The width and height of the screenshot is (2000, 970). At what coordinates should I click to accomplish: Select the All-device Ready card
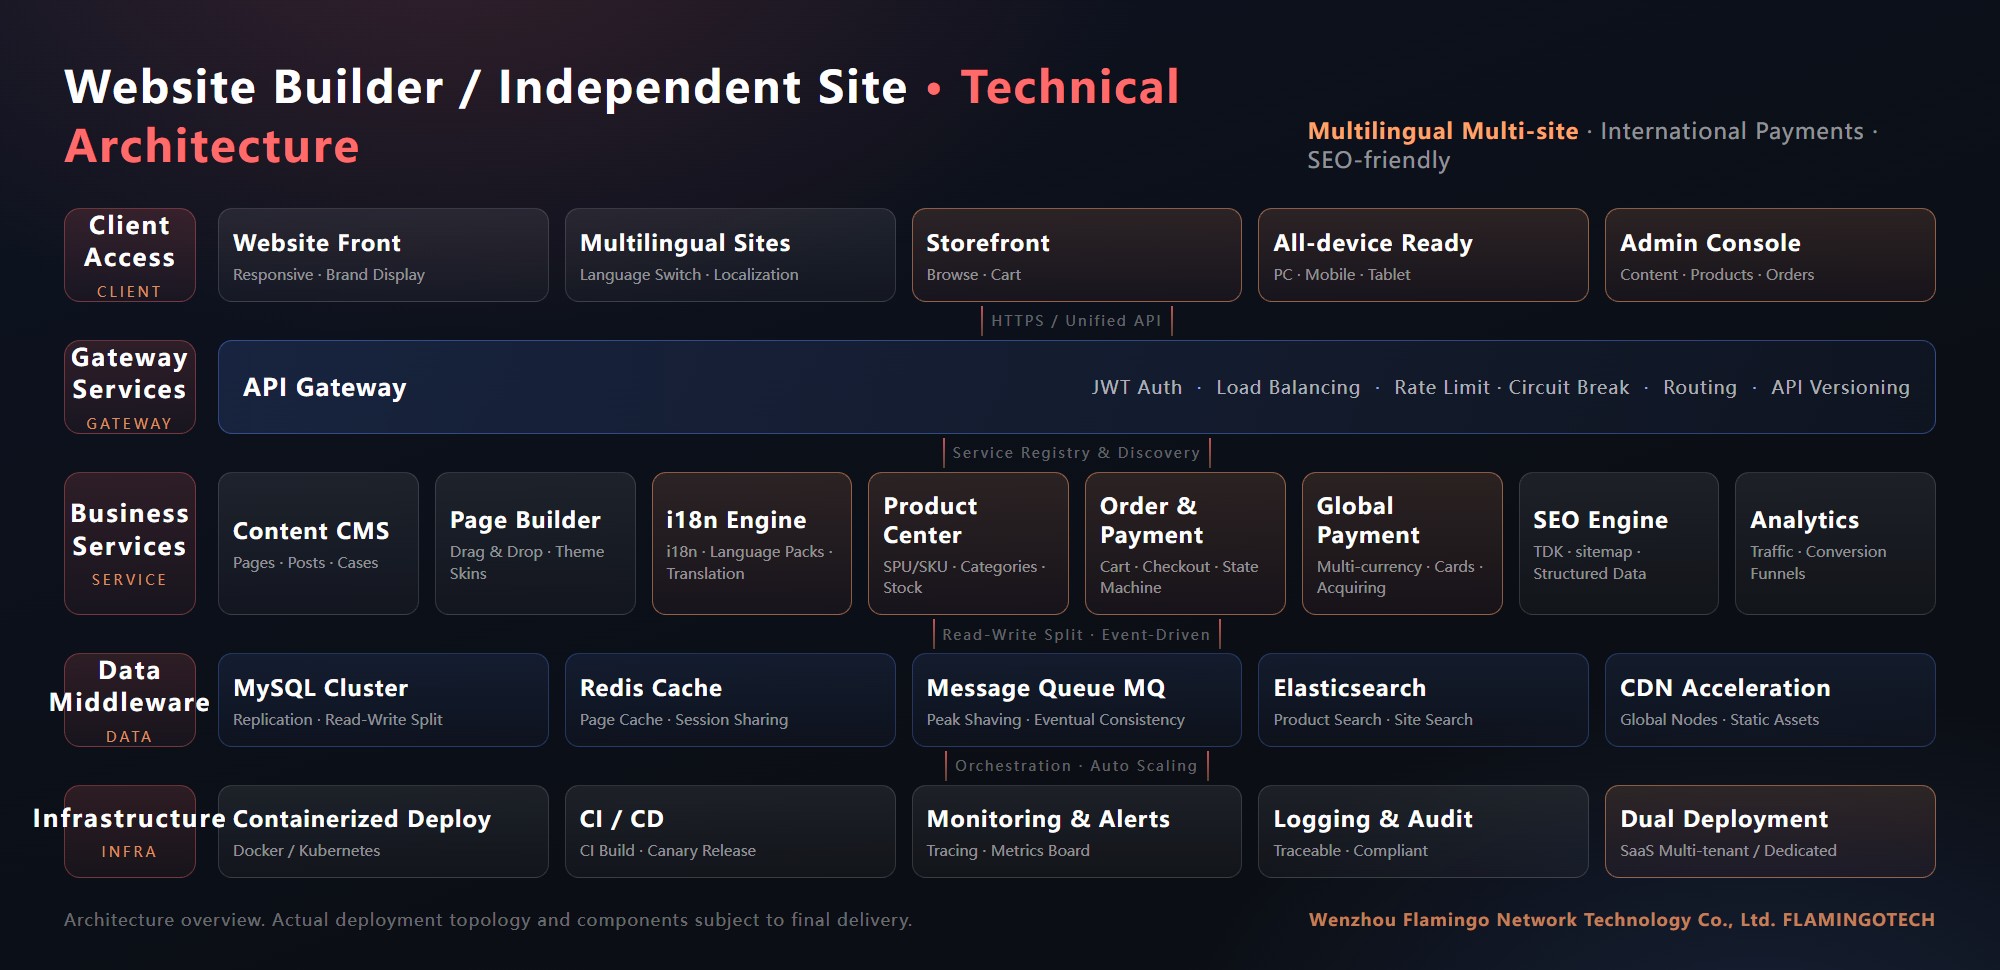1423,255
